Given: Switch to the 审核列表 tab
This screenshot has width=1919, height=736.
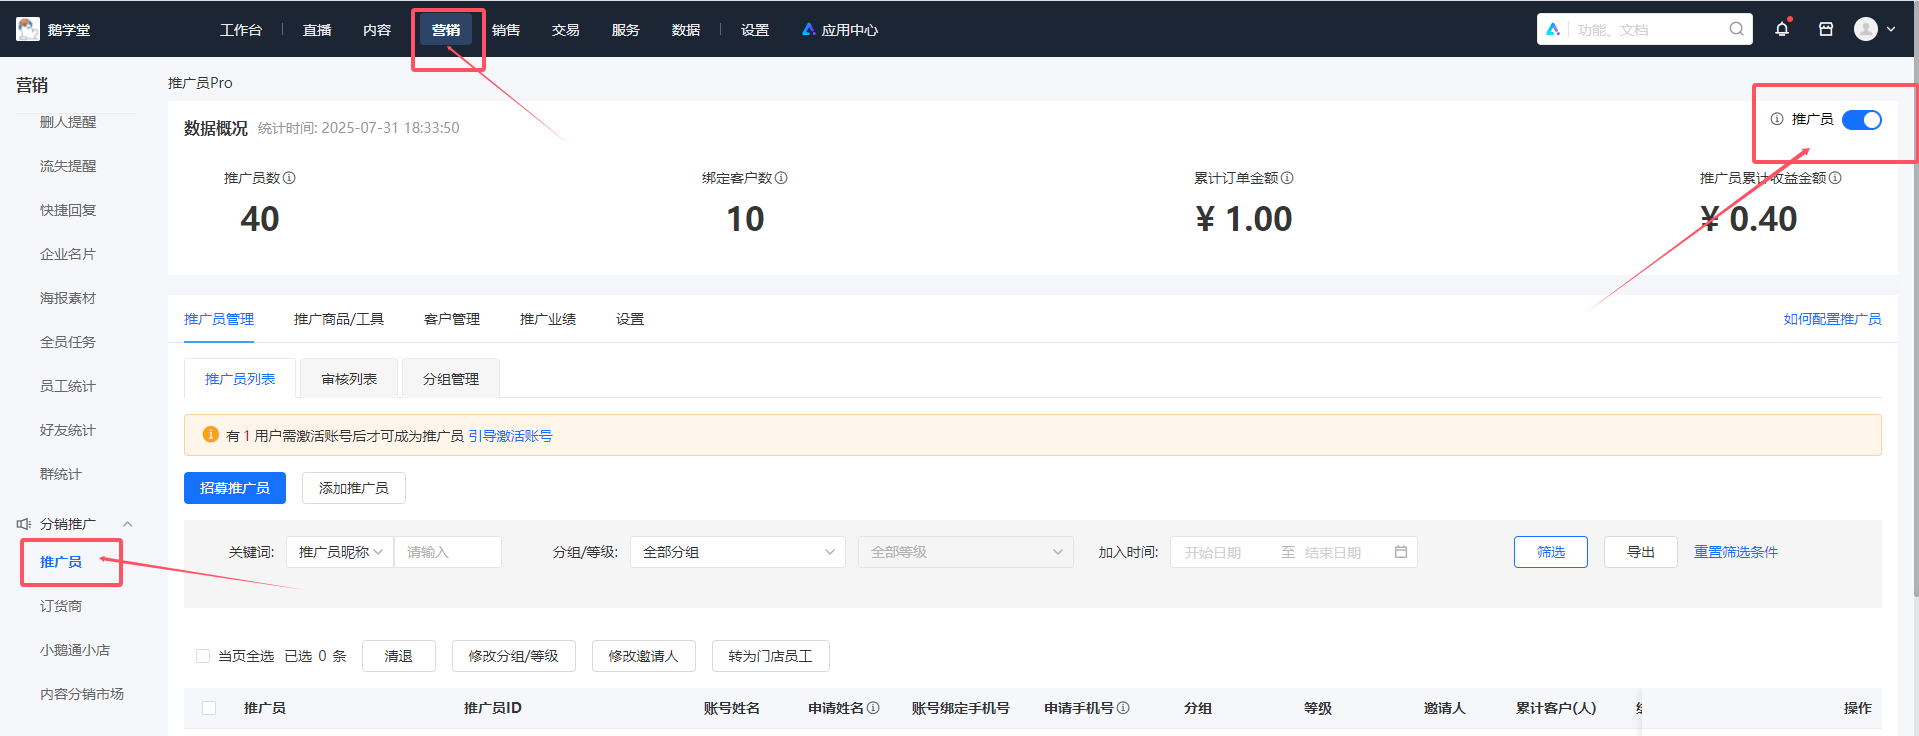Looking at the screenshot, I should point(349,379).
